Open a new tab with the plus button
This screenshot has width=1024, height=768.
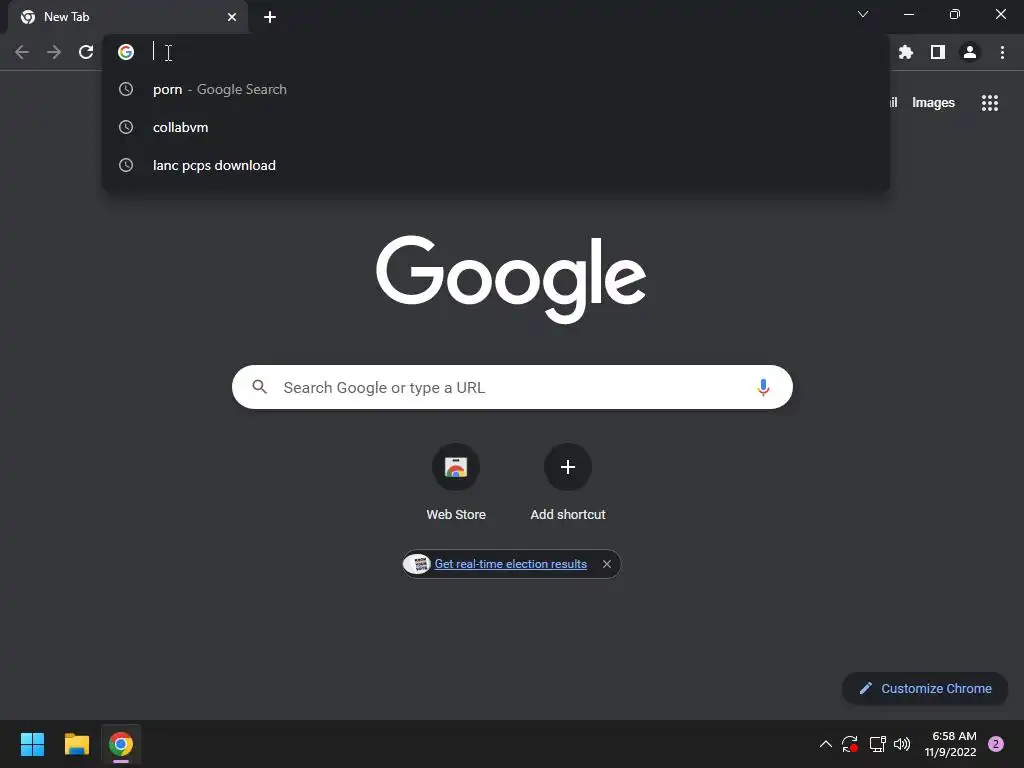[270, 17]
